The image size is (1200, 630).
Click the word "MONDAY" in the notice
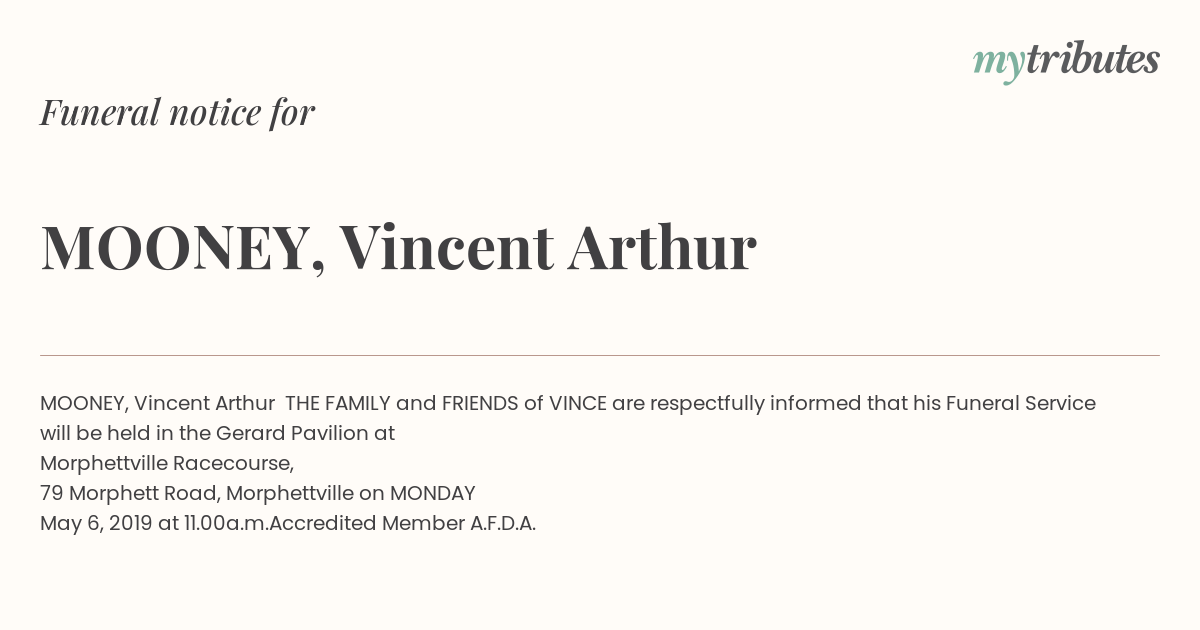pos(432,494)
